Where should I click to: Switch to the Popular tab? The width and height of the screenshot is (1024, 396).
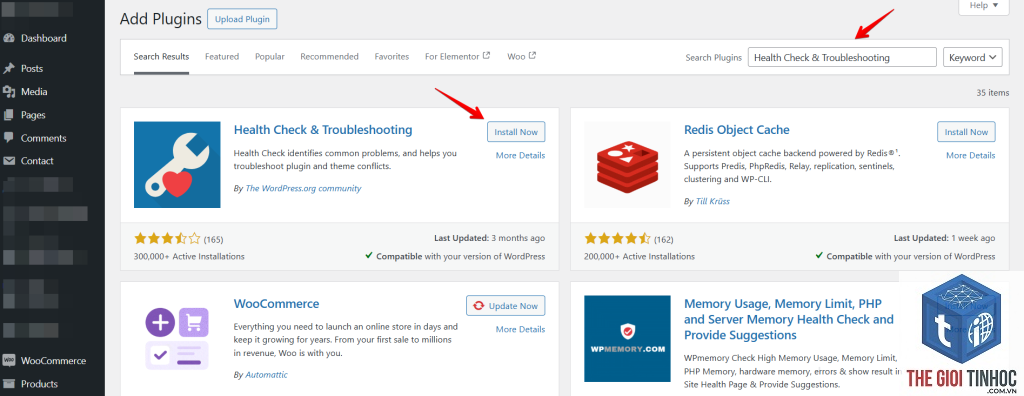[x=270, y=57]
